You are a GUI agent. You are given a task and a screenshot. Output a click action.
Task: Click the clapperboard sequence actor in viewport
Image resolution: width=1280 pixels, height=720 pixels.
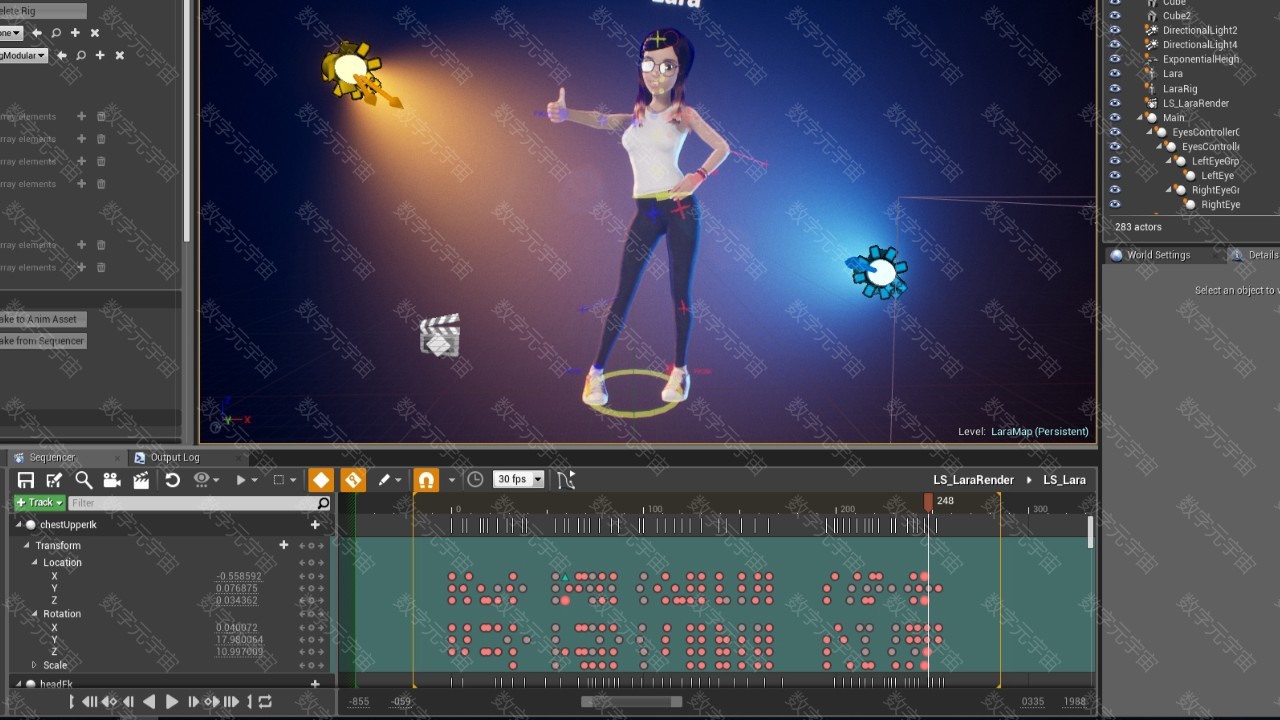[440, 336]
